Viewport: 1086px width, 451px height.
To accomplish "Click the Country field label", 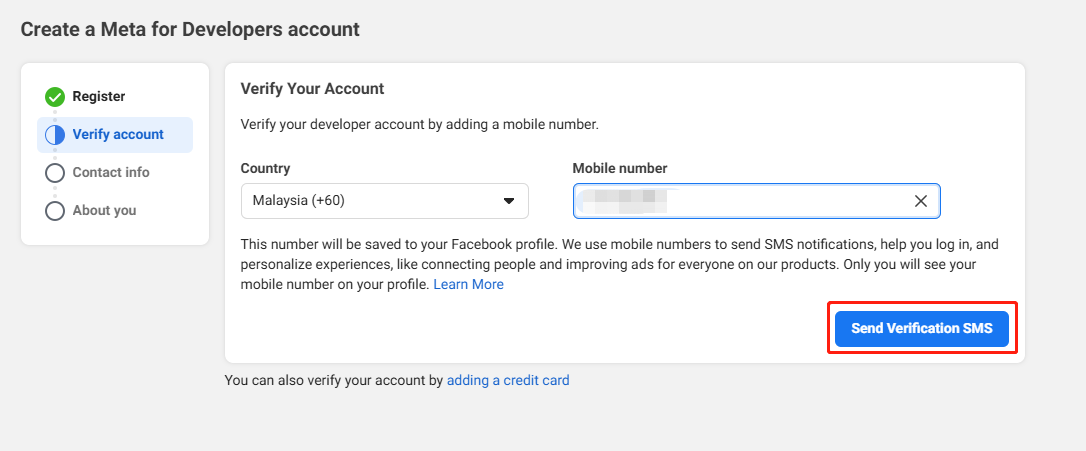I will point(265,169).
